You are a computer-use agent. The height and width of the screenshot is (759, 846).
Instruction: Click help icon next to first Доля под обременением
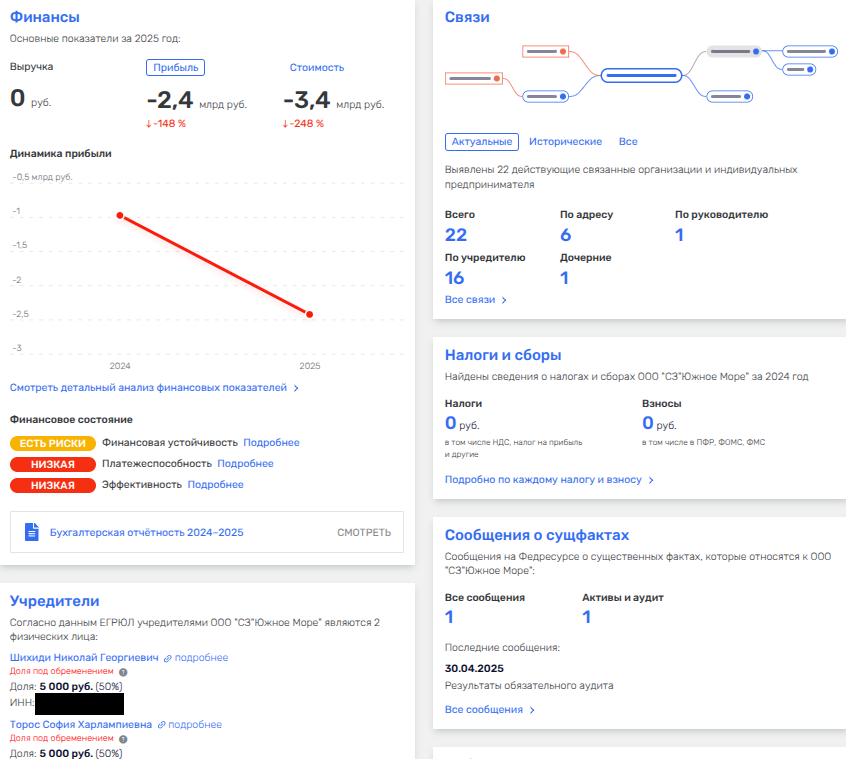(123, 672)
